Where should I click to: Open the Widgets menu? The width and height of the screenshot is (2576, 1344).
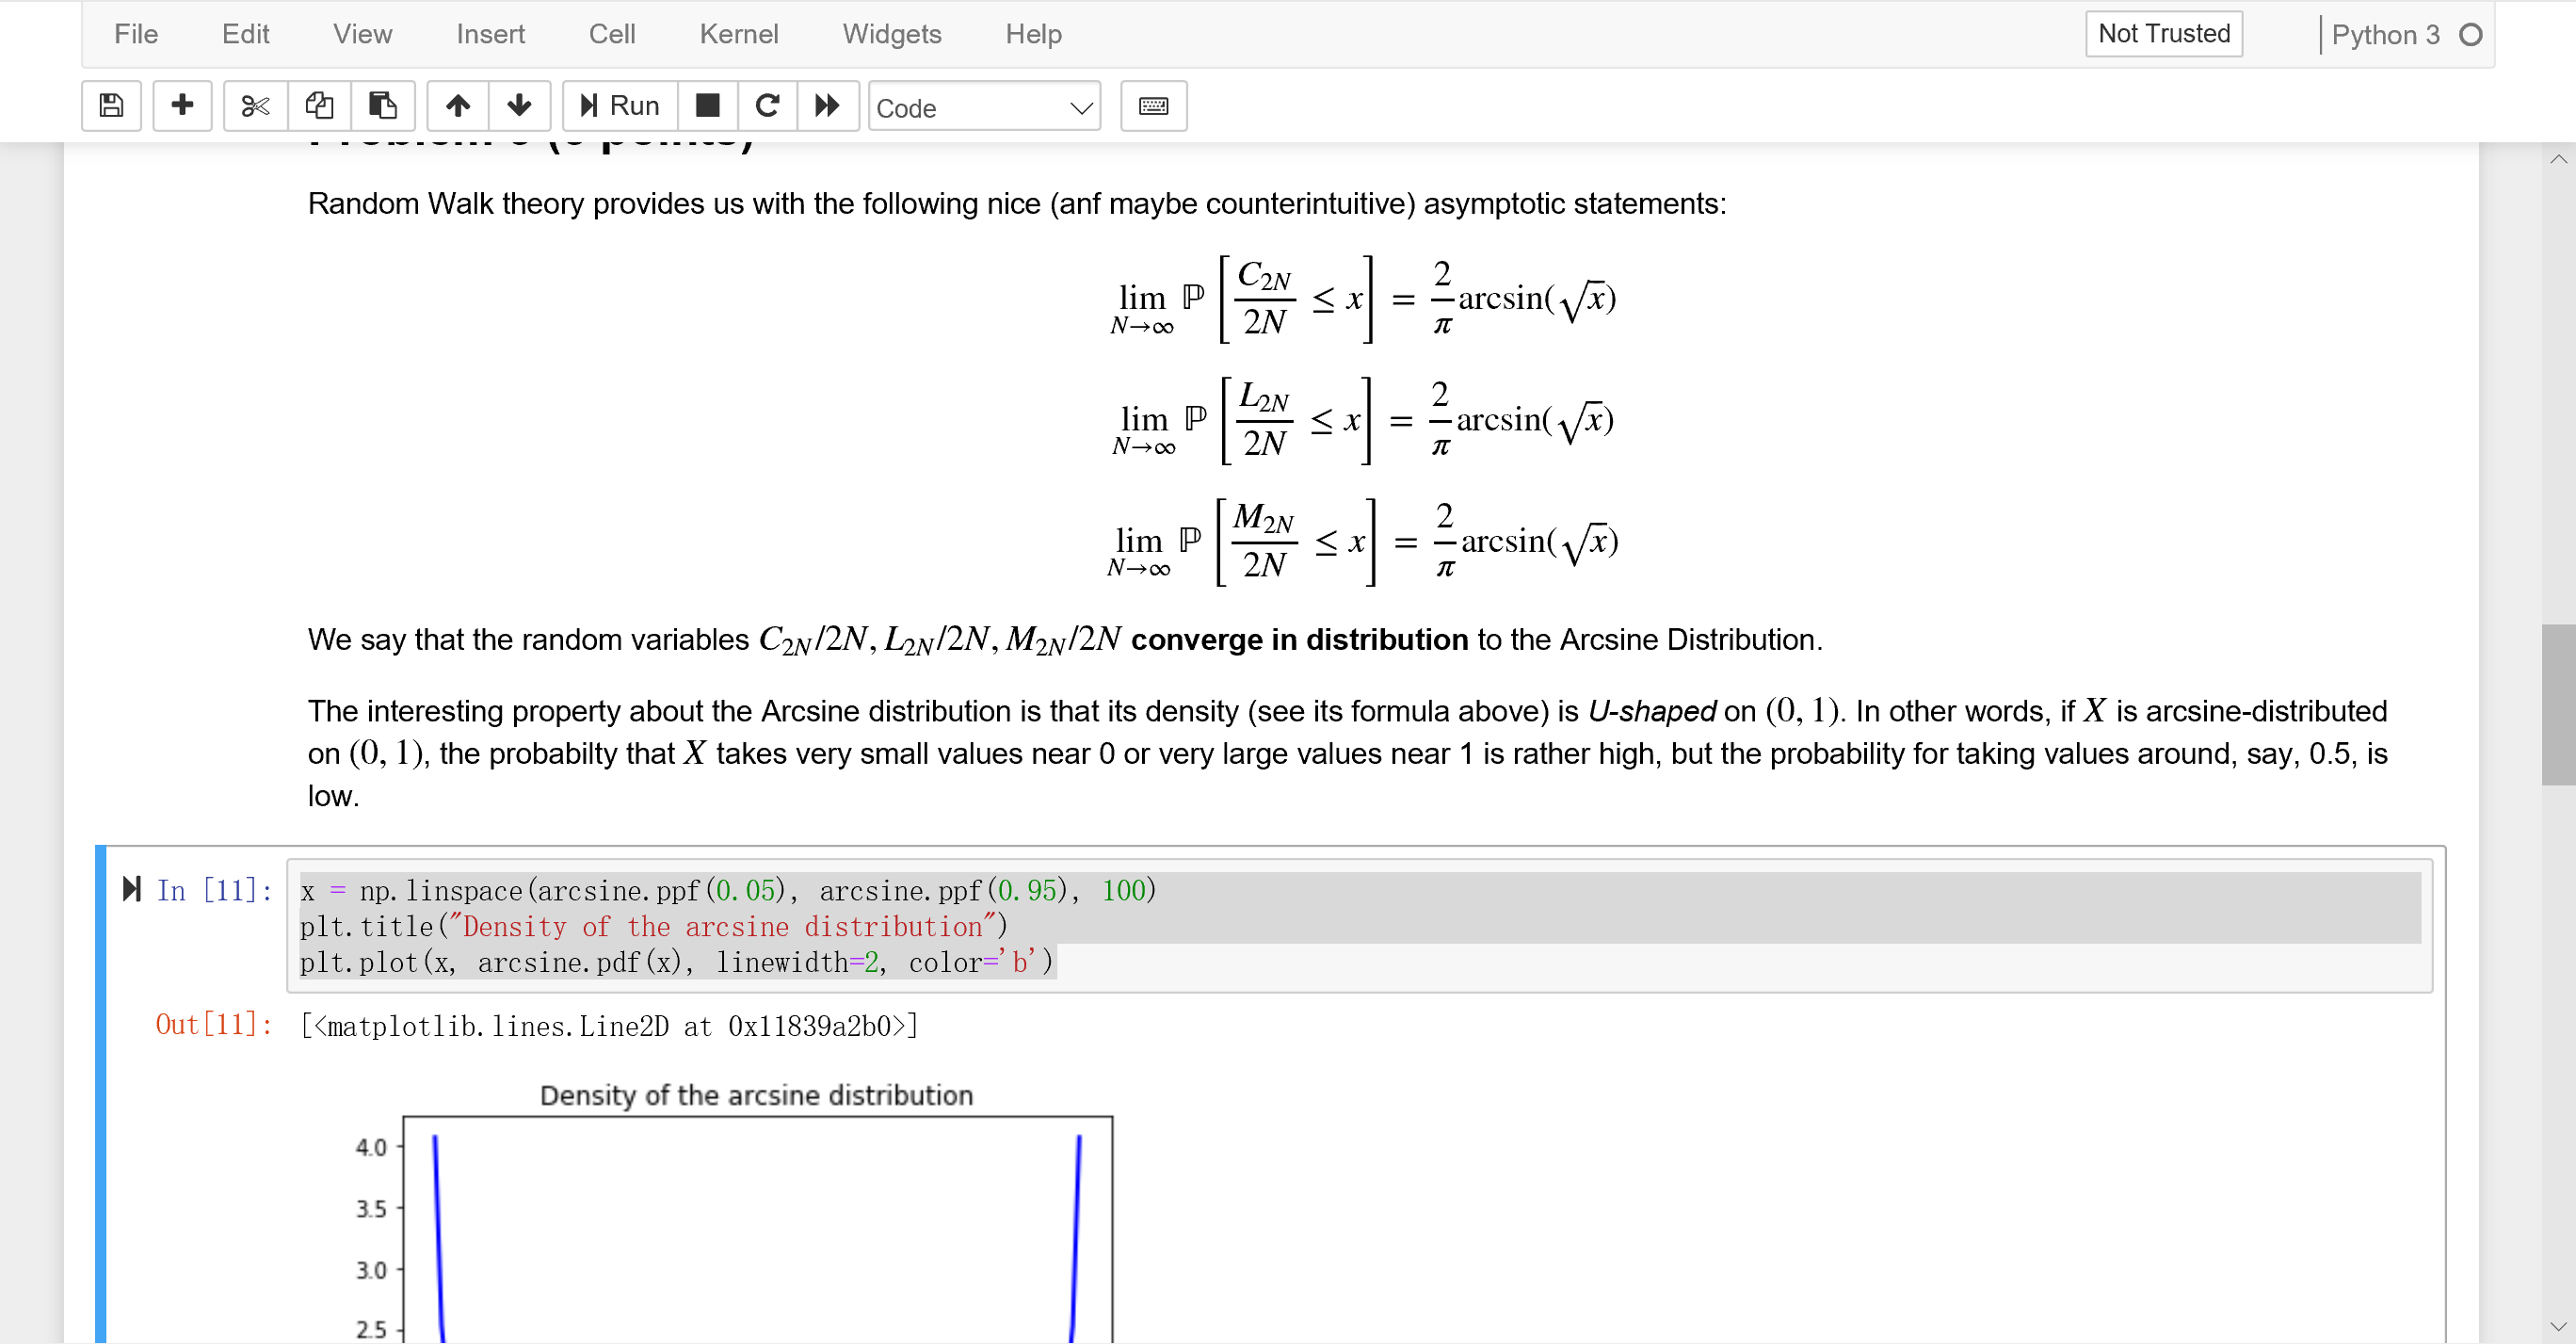click(891, 33)
